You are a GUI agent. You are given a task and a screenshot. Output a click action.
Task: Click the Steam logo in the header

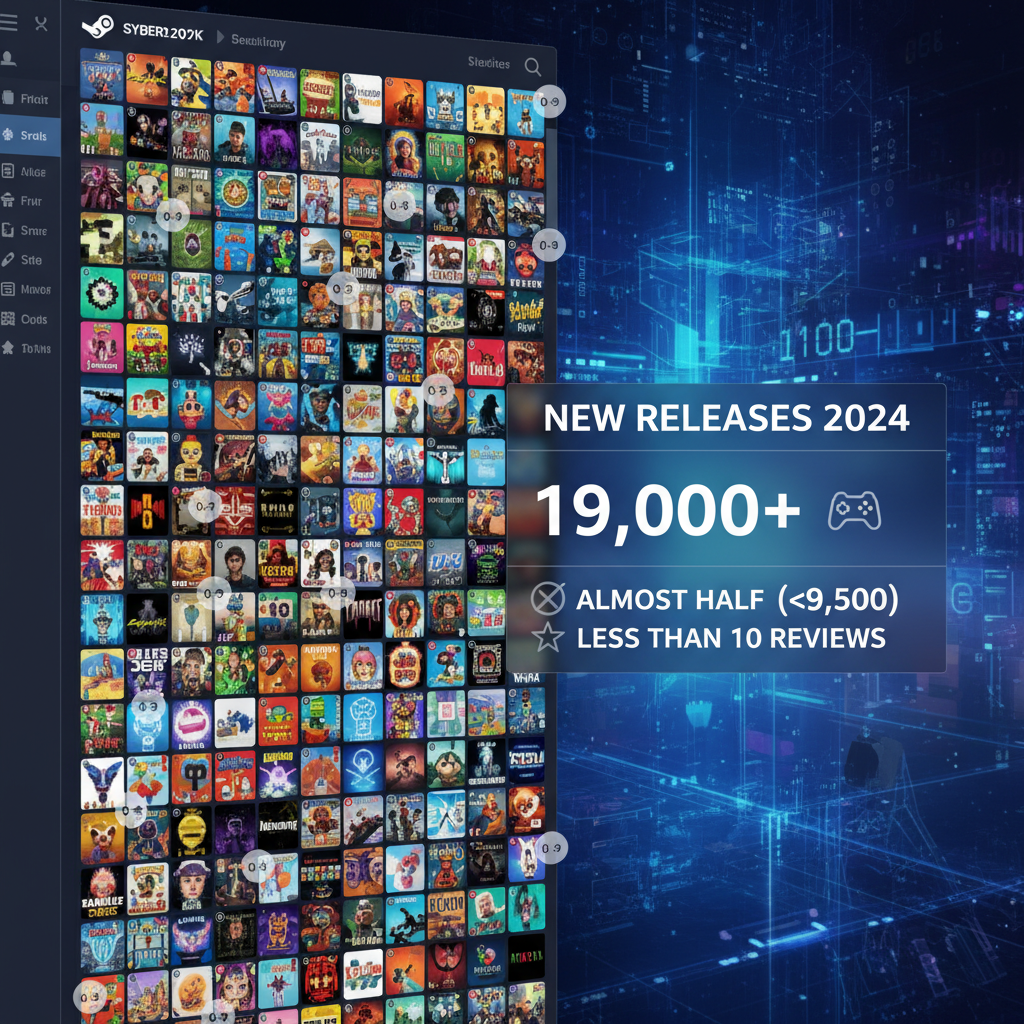point(98,27)
